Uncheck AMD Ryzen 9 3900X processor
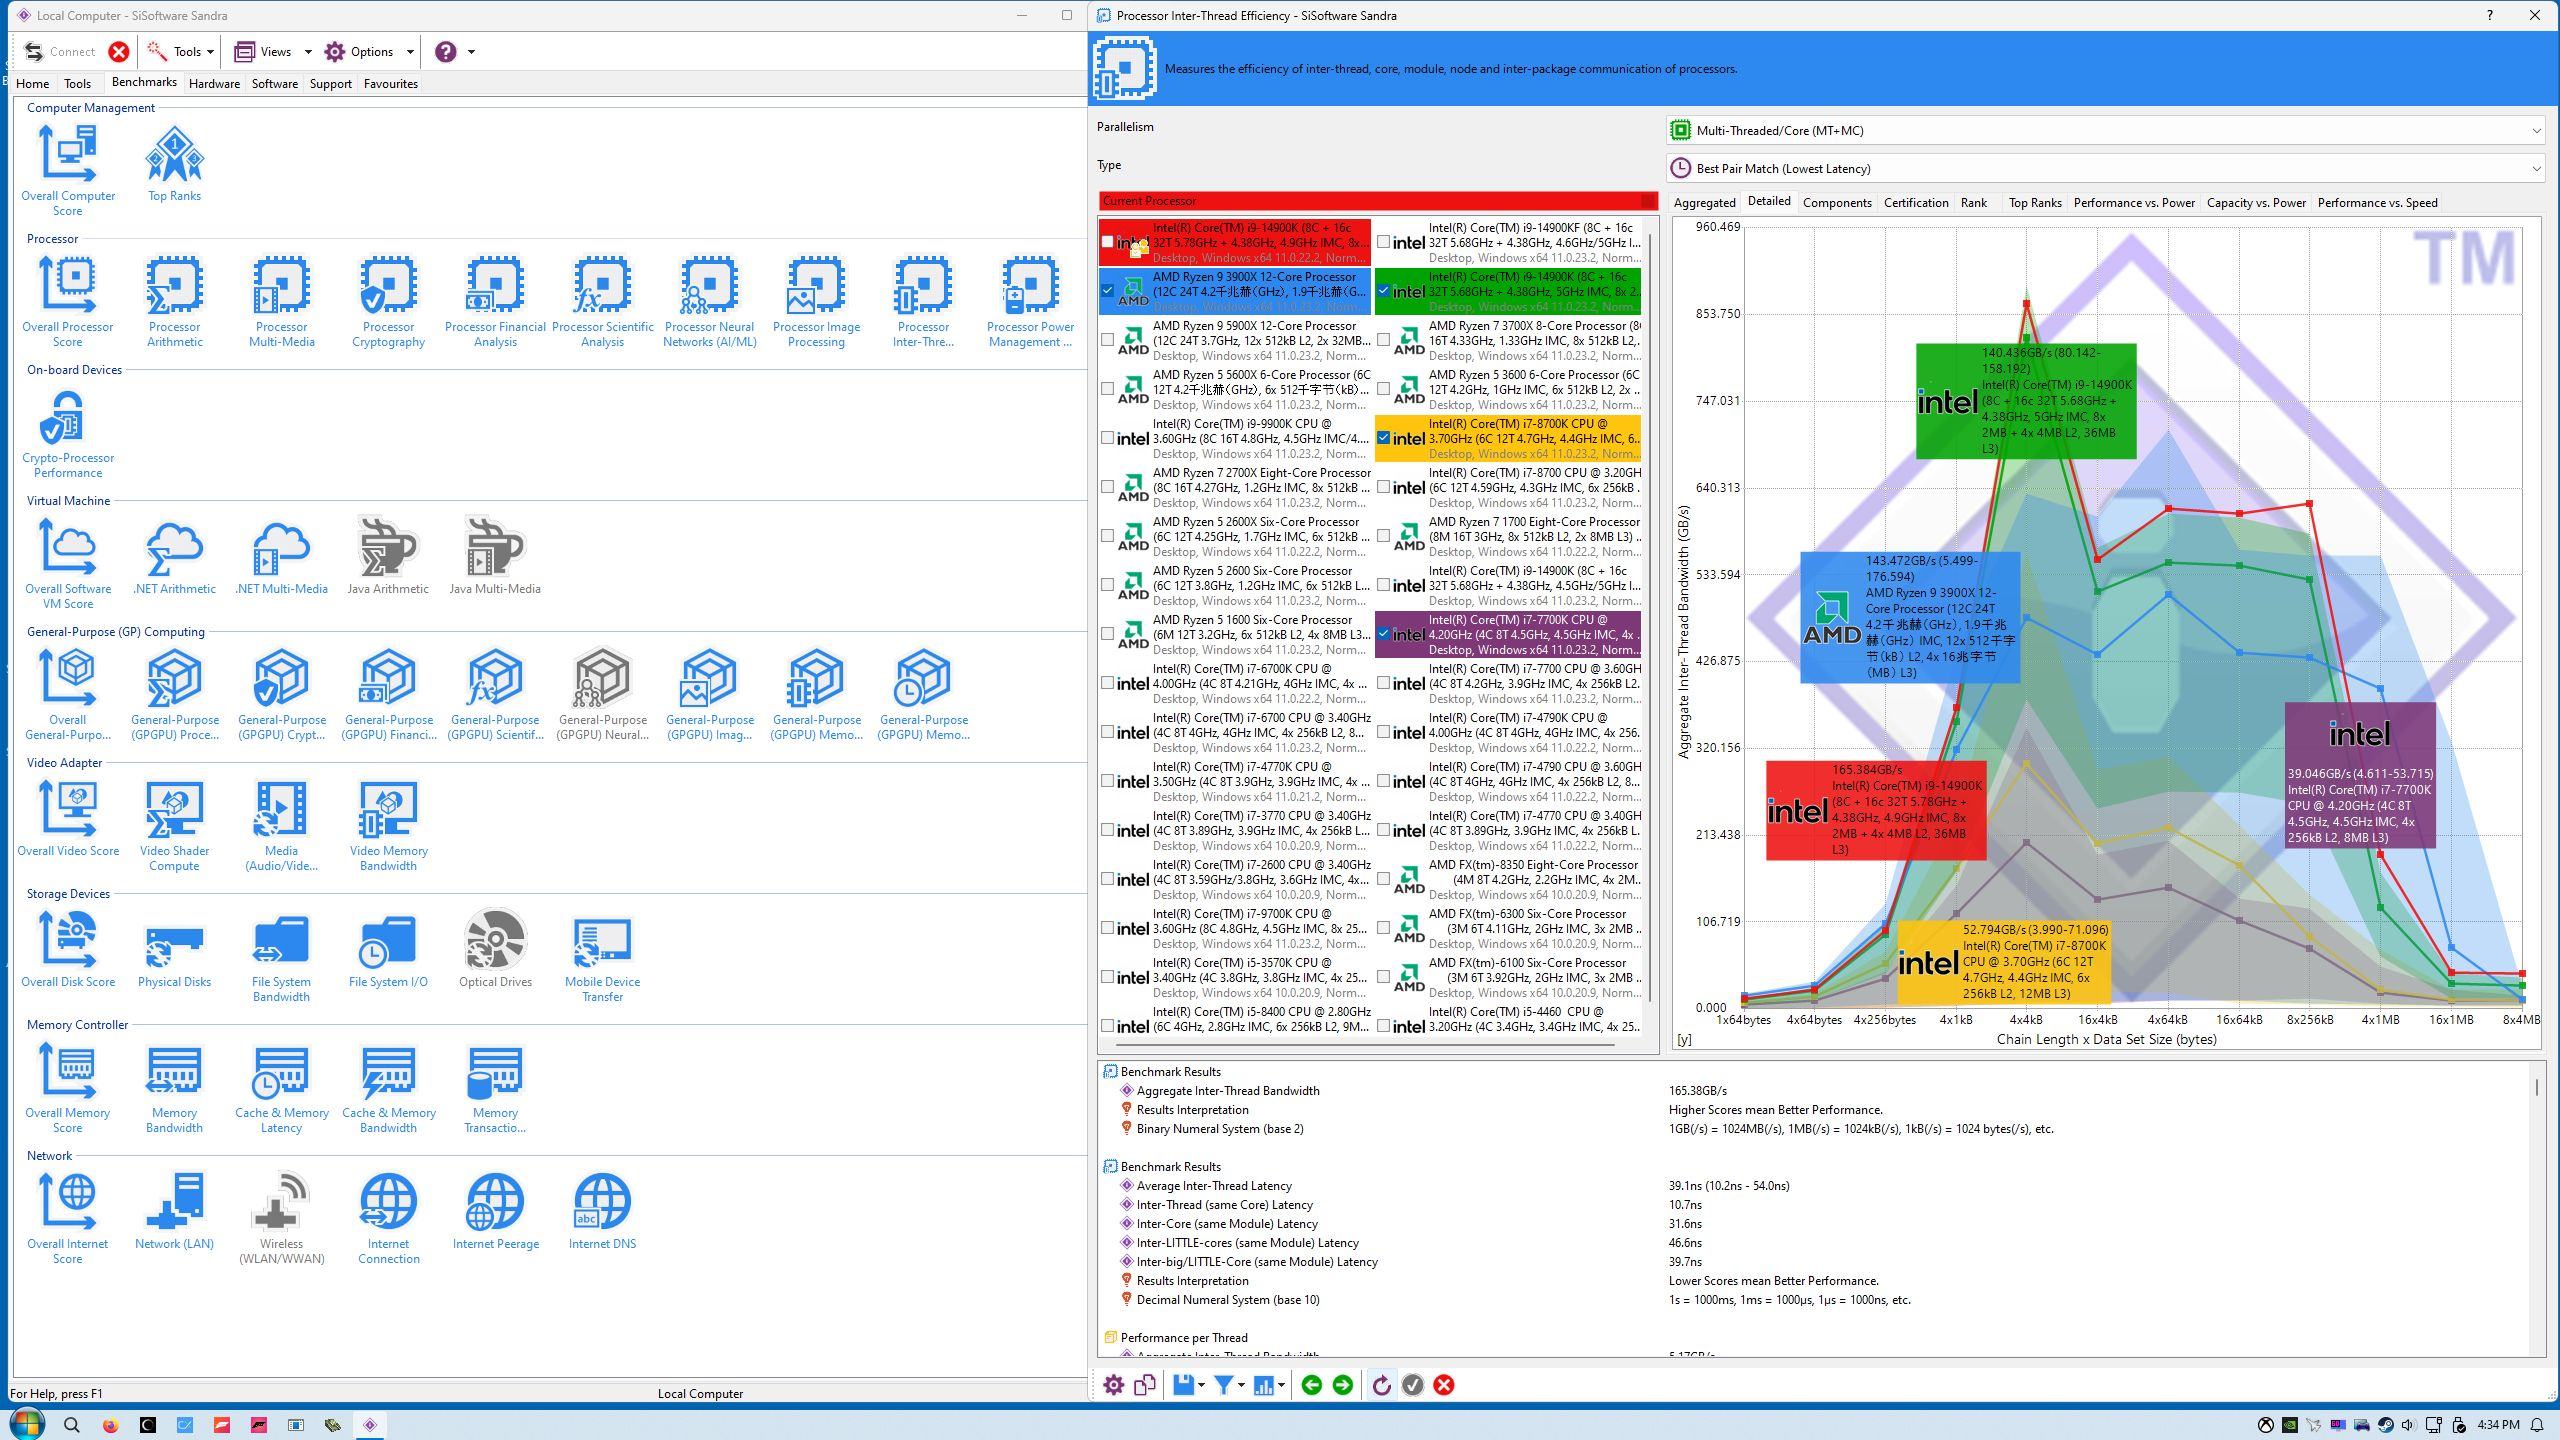The width and height of the screenshot is (2560, 1440). tap(1107, 291)
